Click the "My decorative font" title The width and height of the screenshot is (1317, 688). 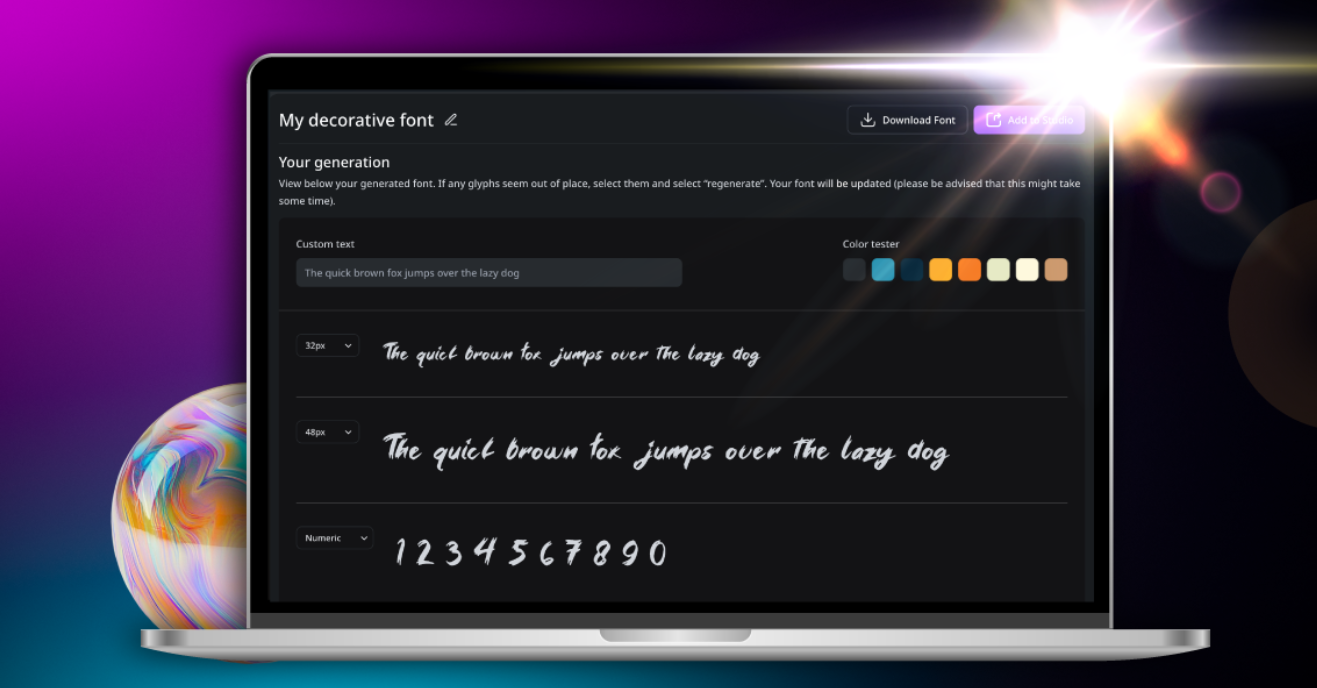[356, 120]
